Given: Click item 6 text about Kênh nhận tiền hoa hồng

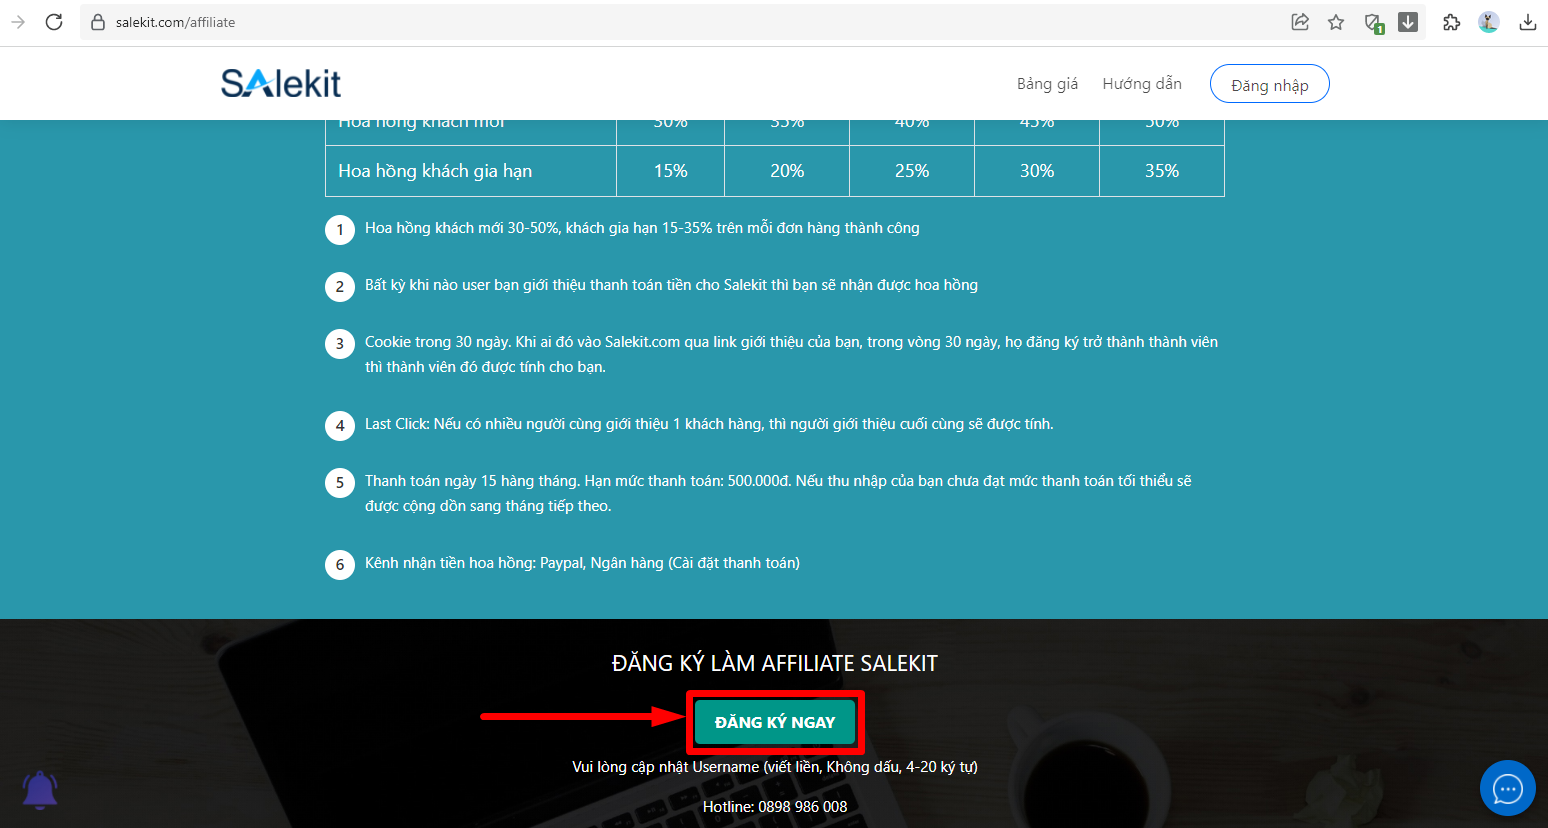Looking at the screenshot, I should 582,563.
